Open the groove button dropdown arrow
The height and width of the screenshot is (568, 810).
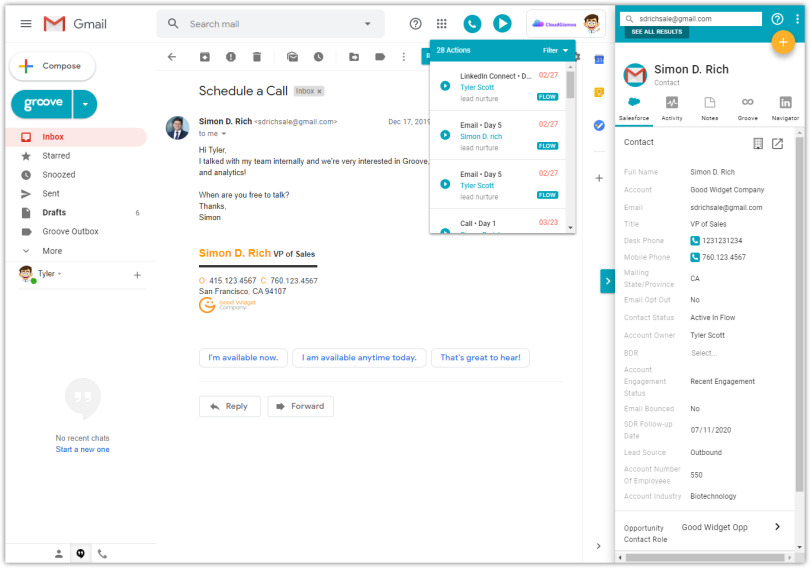[x=85, y=104]
